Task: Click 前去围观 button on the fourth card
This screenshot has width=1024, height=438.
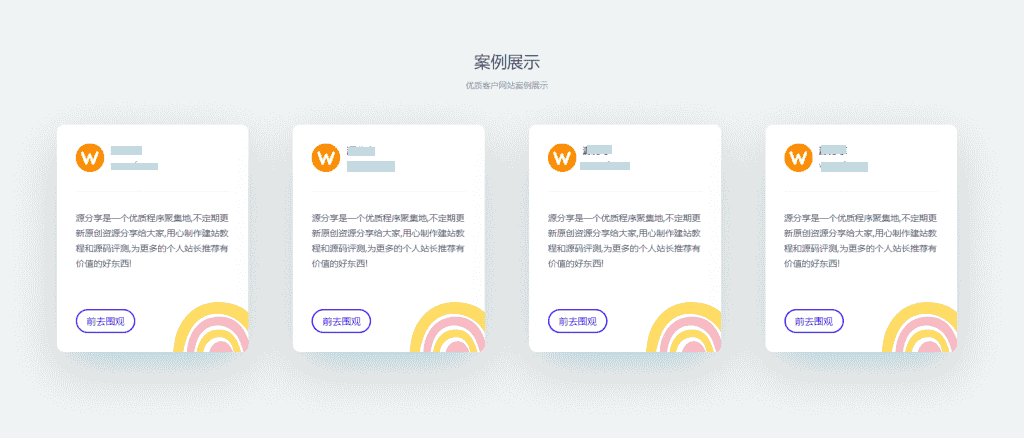Action: (814, 321)
